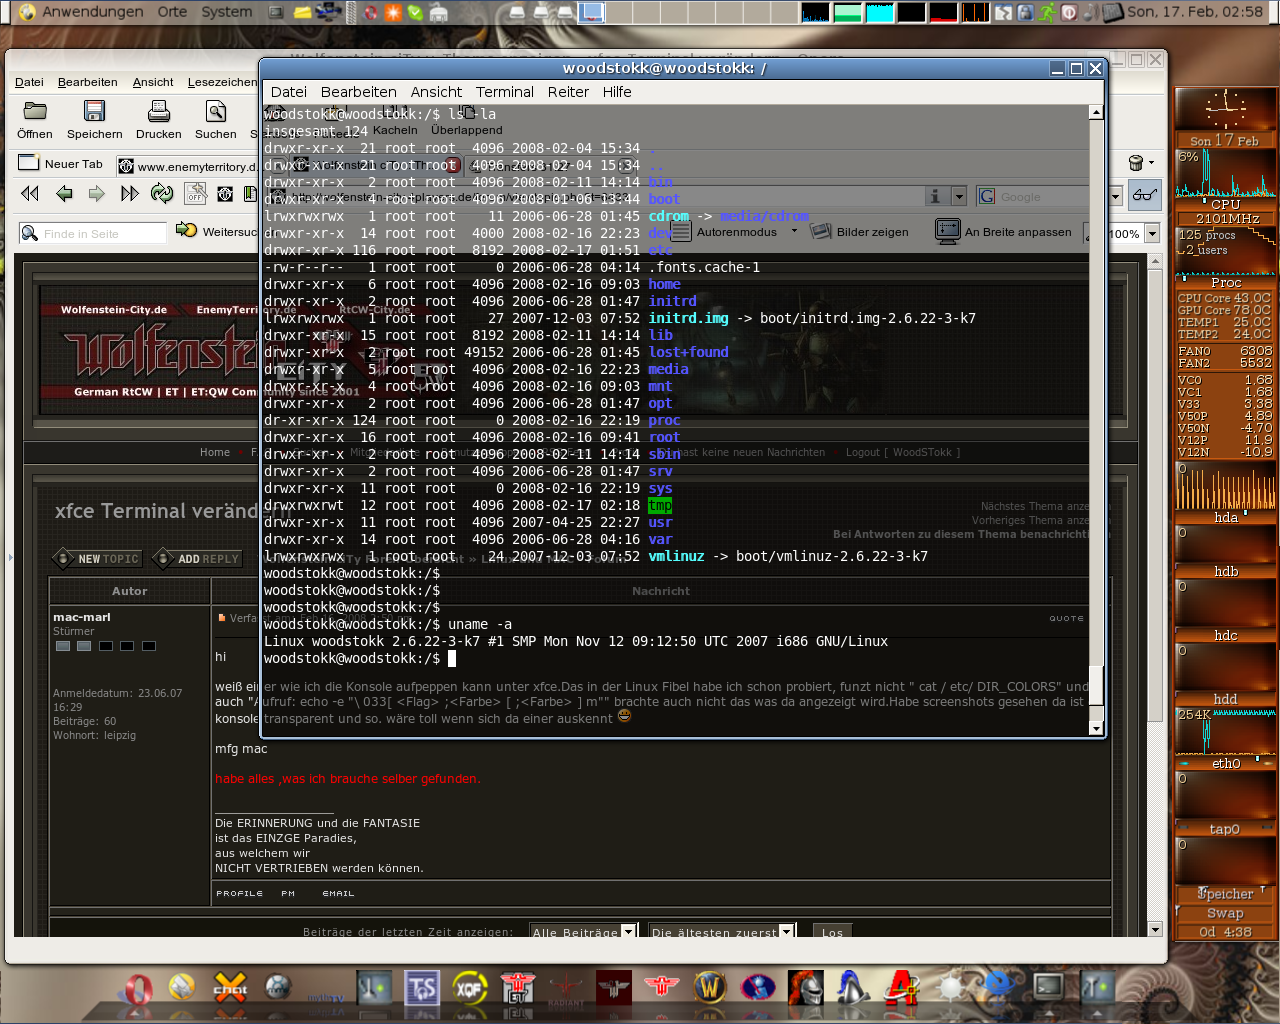The width and height of the screenshot is (1280, 1024).
Task: Click Home link in forum navigation
Action: 215,452
